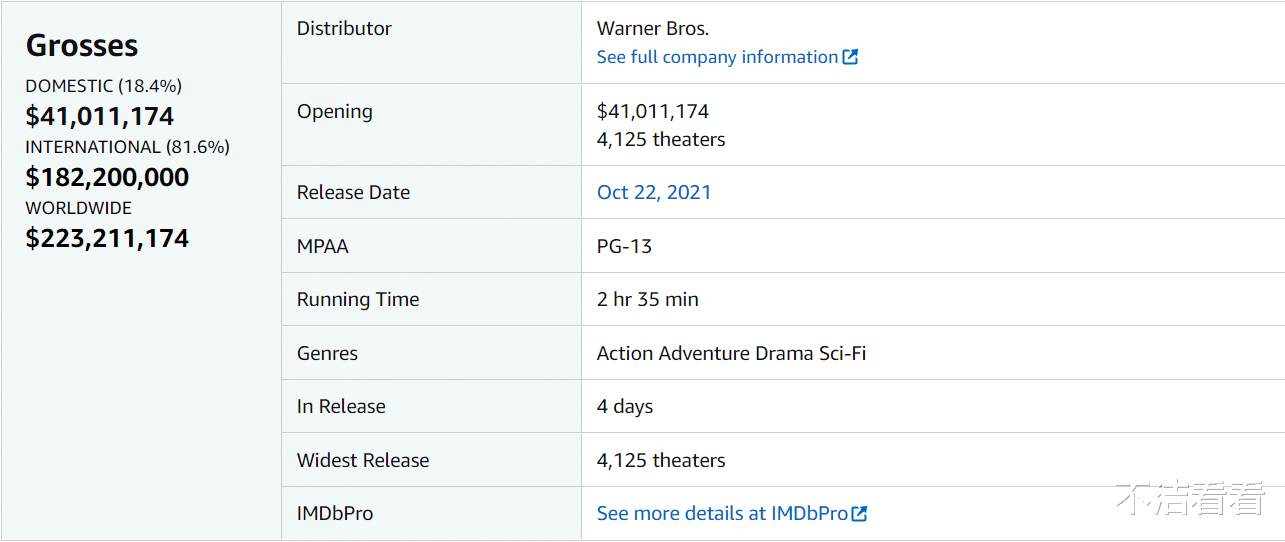Click the Genres row label

coord(327,353)
